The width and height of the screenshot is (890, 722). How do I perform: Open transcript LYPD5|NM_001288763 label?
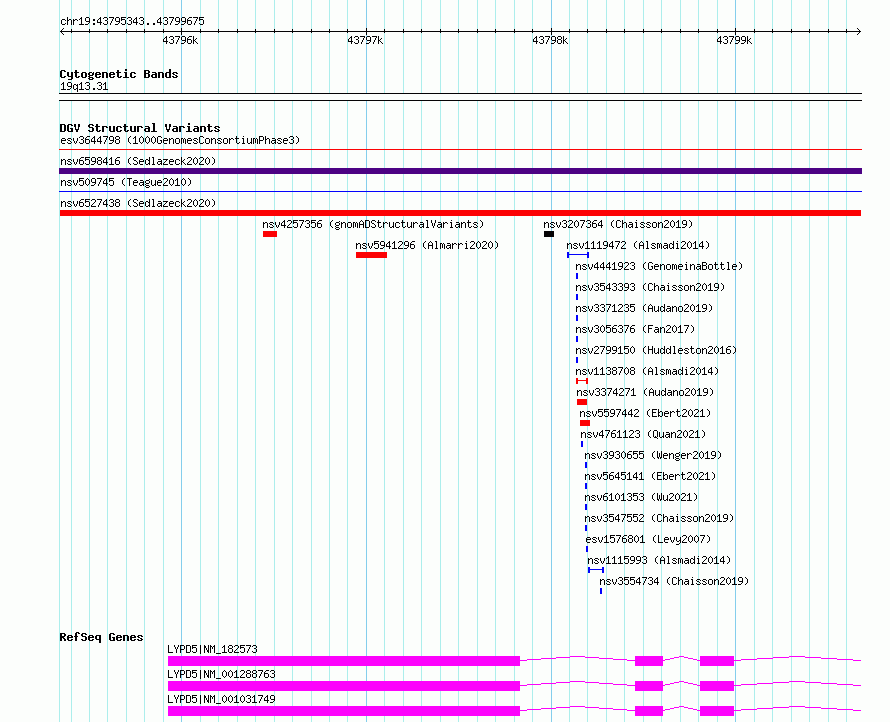[221, 674]
